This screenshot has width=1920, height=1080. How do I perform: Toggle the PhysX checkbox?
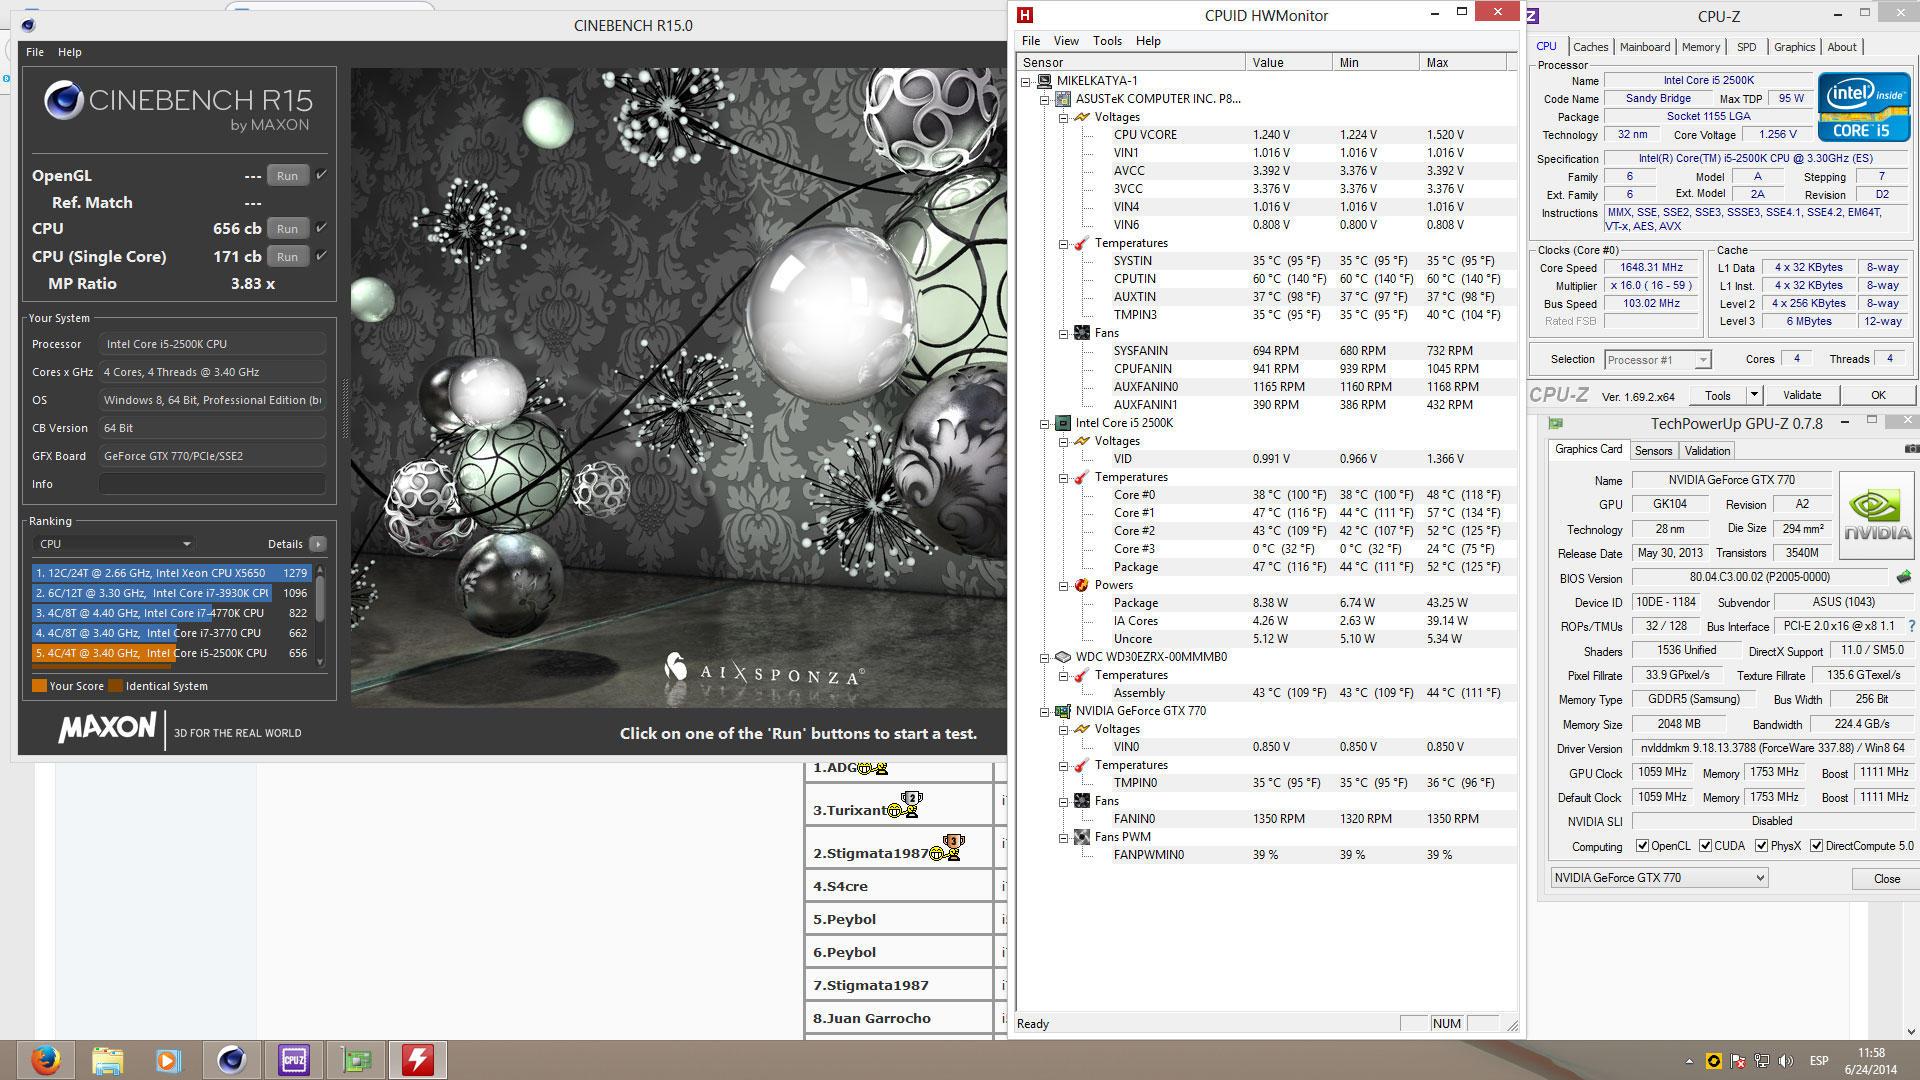pos(1761,846)
